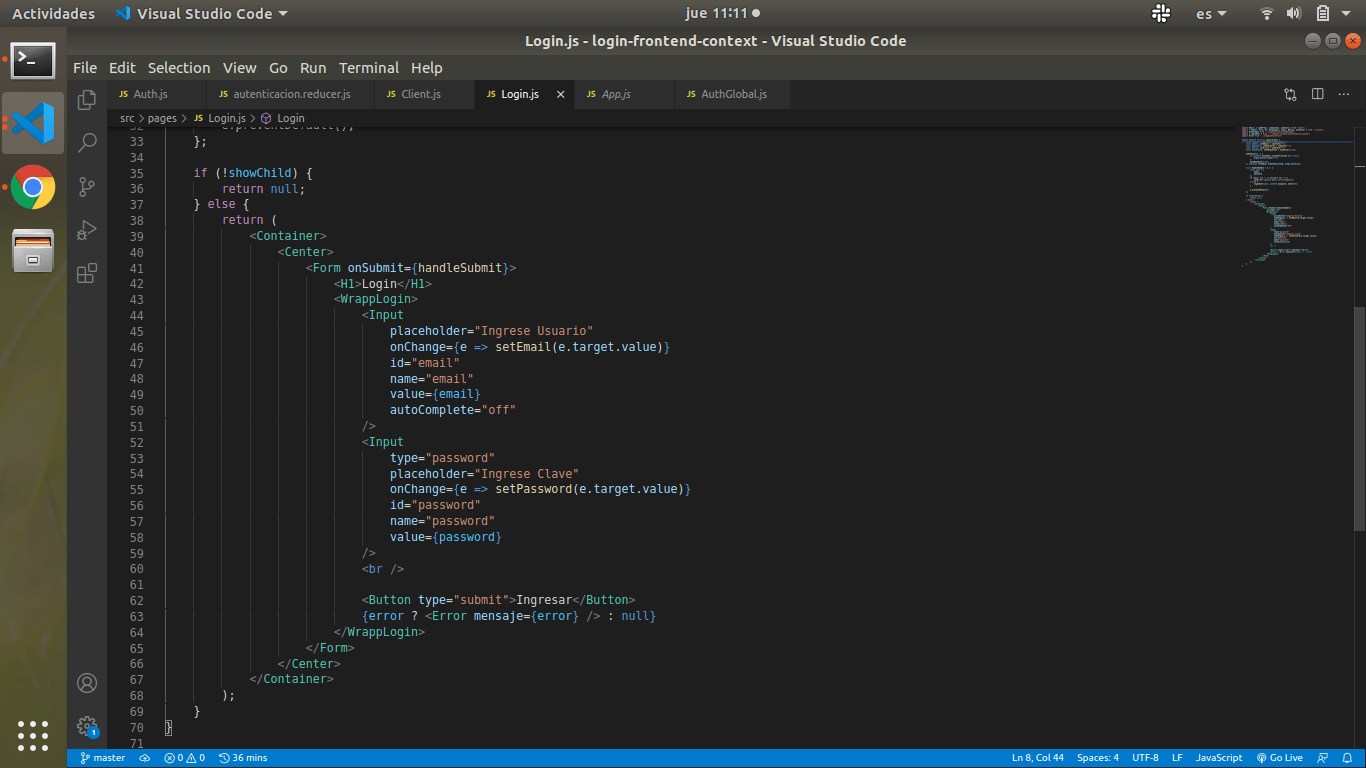Viewport: 1366px width, 768px height.
Task: Click Actividades in the top bar
Action: [53, 13]
